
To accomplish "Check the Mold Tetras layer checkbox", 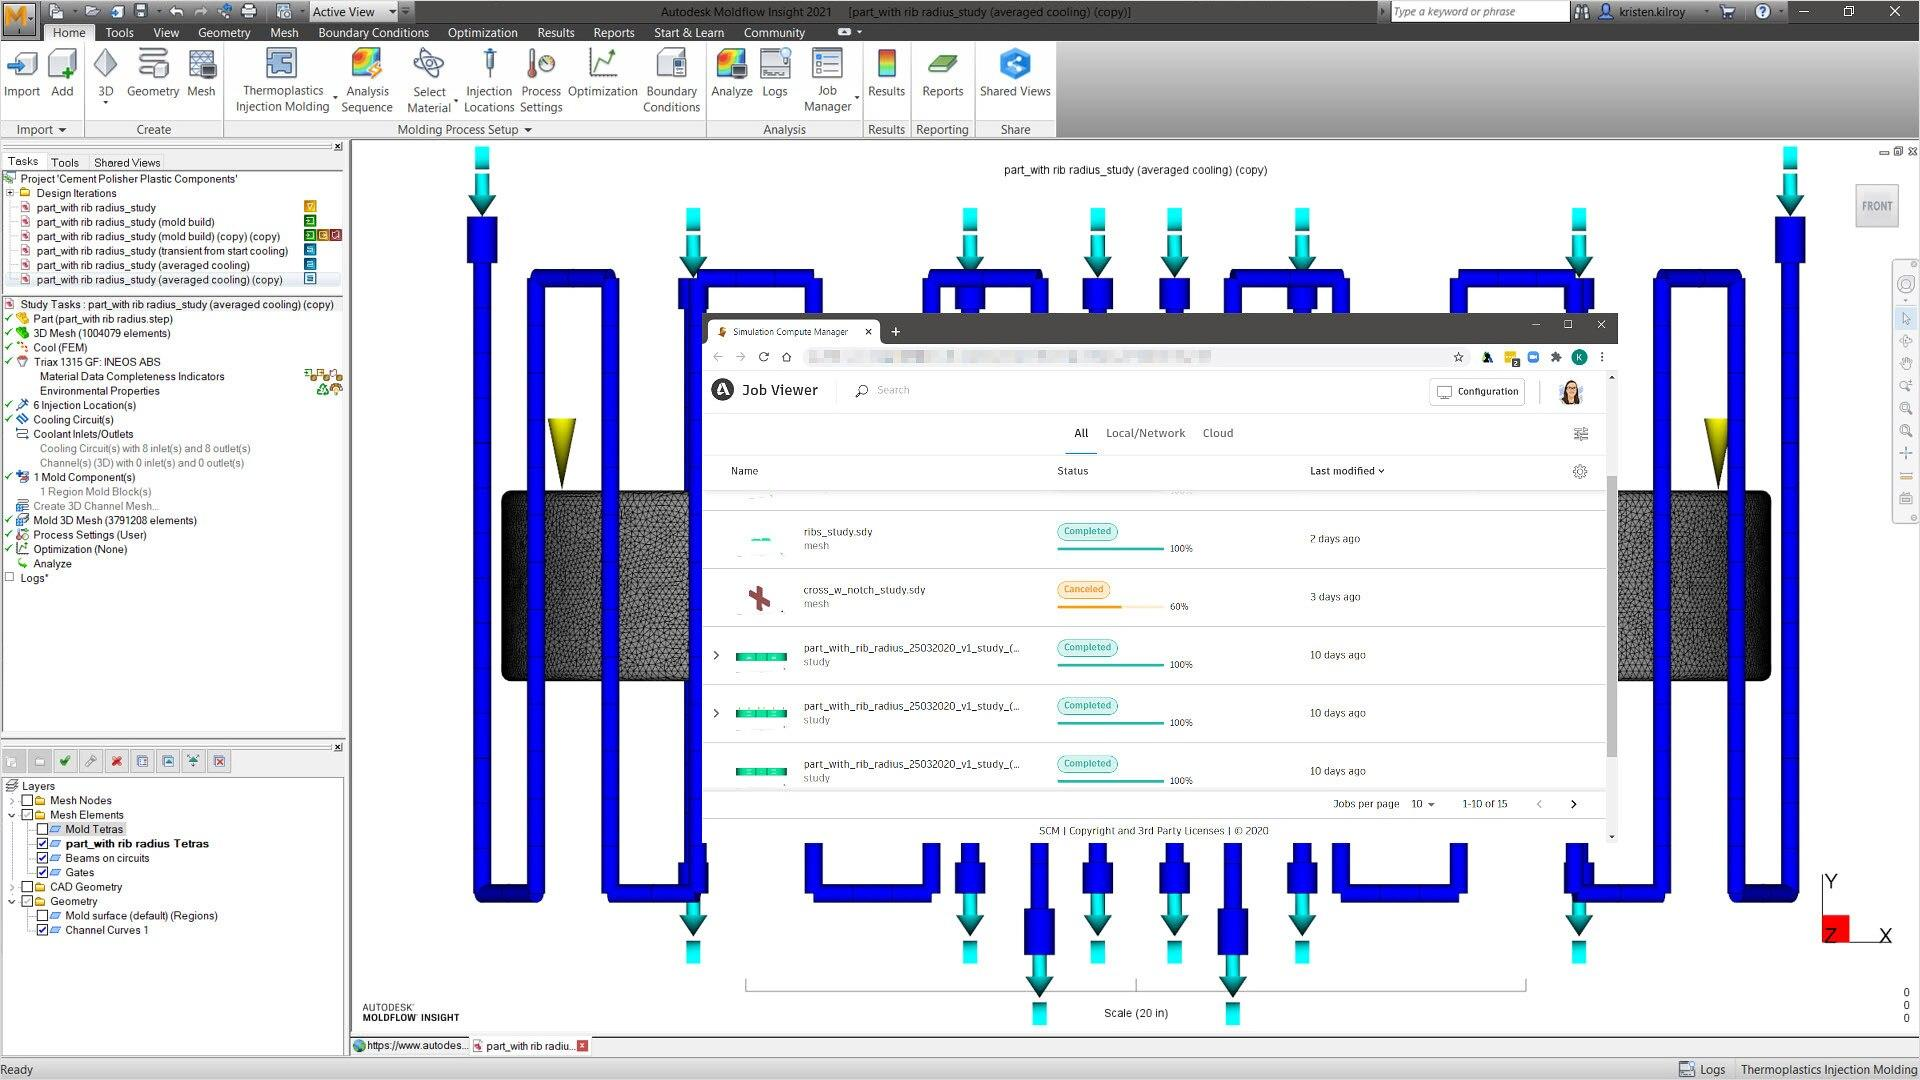I will tap(42, 829).
